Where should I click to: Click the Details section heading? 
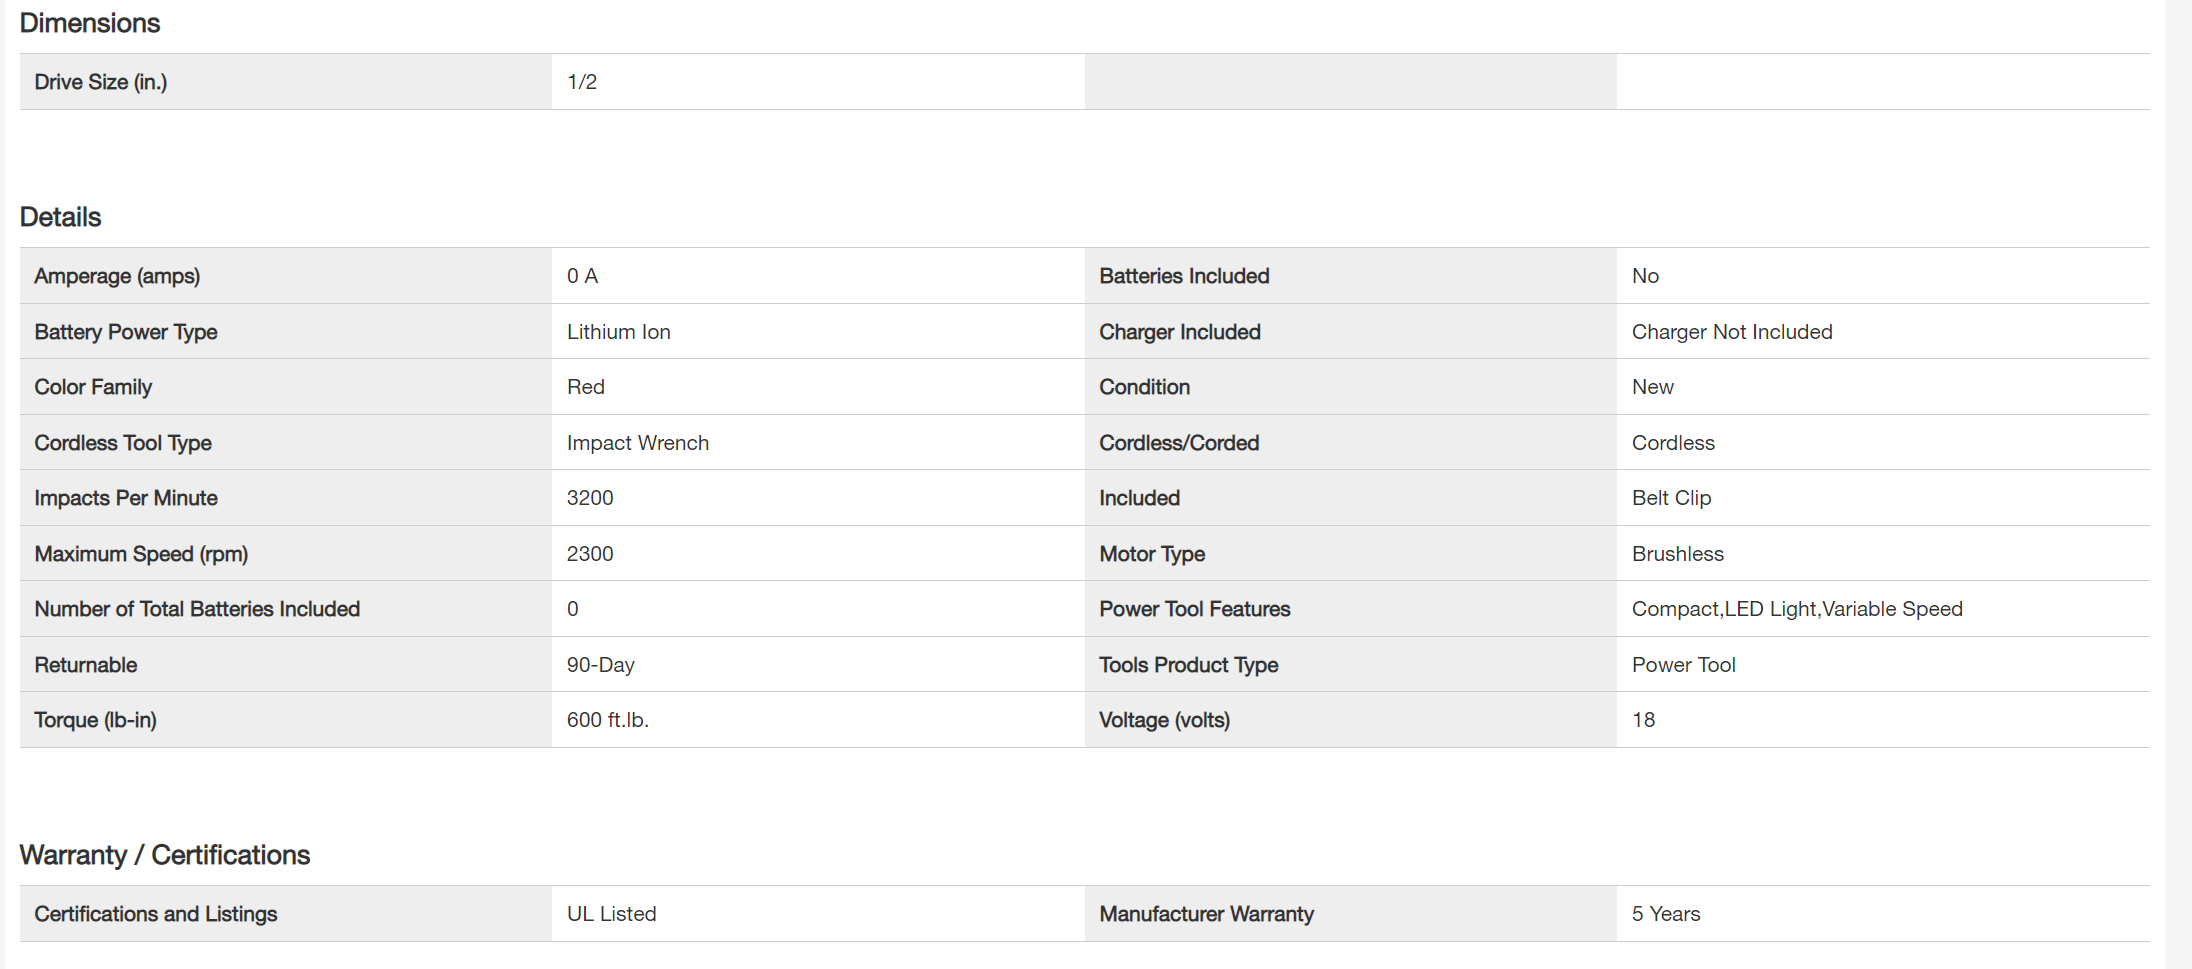tap(60, 217)
